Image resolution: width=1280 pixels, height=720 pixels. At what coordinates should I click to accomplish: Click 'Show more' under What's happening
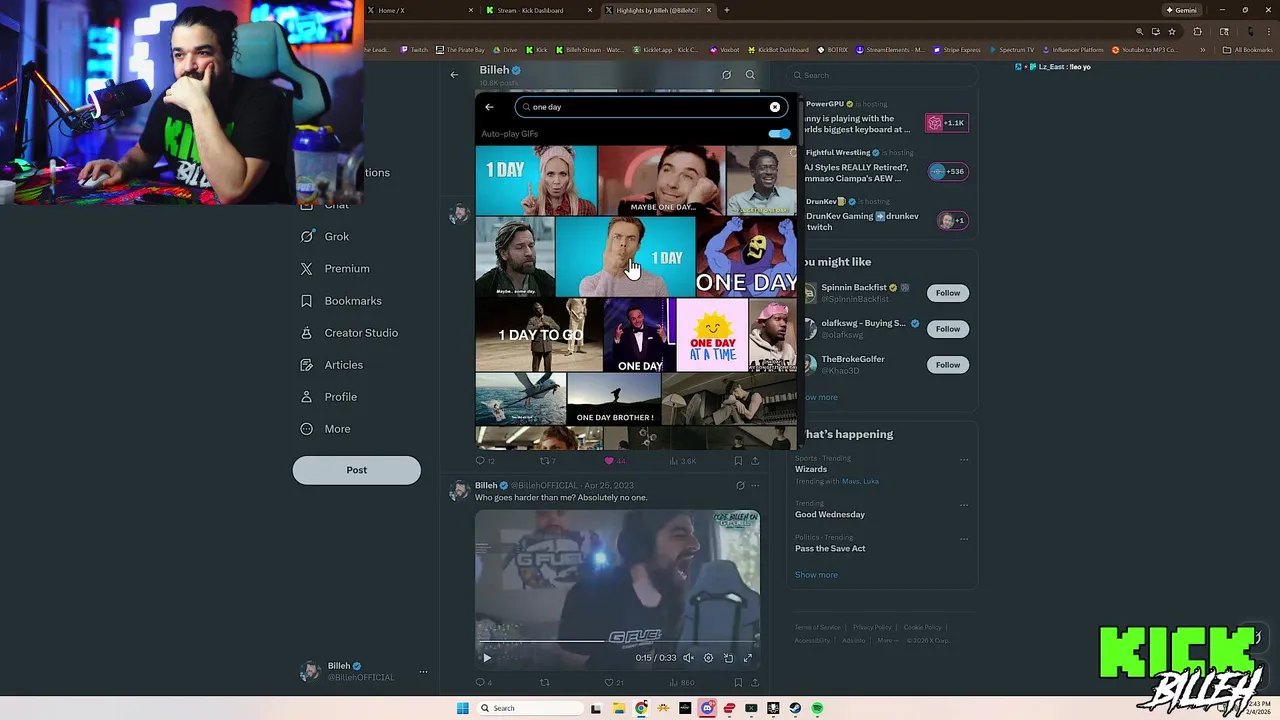pos(816,575)
